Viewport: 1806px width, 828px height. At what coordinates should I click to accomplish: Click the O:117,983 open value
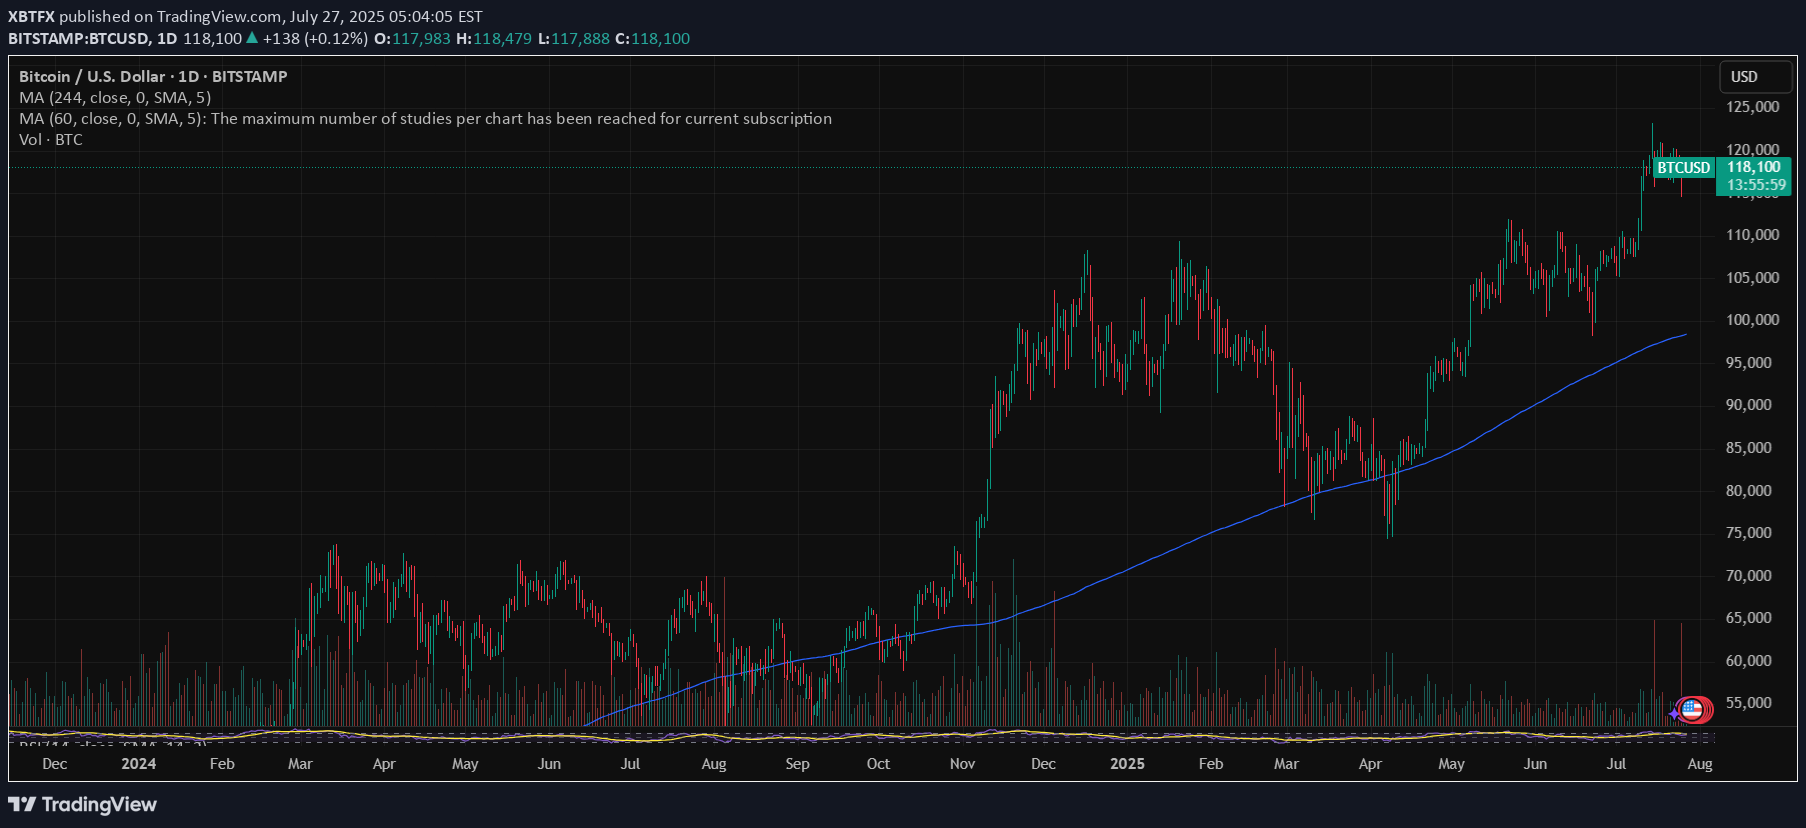(x=412, y=39)
